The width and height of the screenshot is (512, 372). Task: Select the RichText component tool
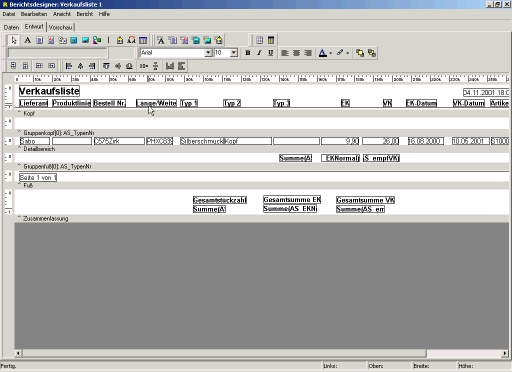(51, 40)
